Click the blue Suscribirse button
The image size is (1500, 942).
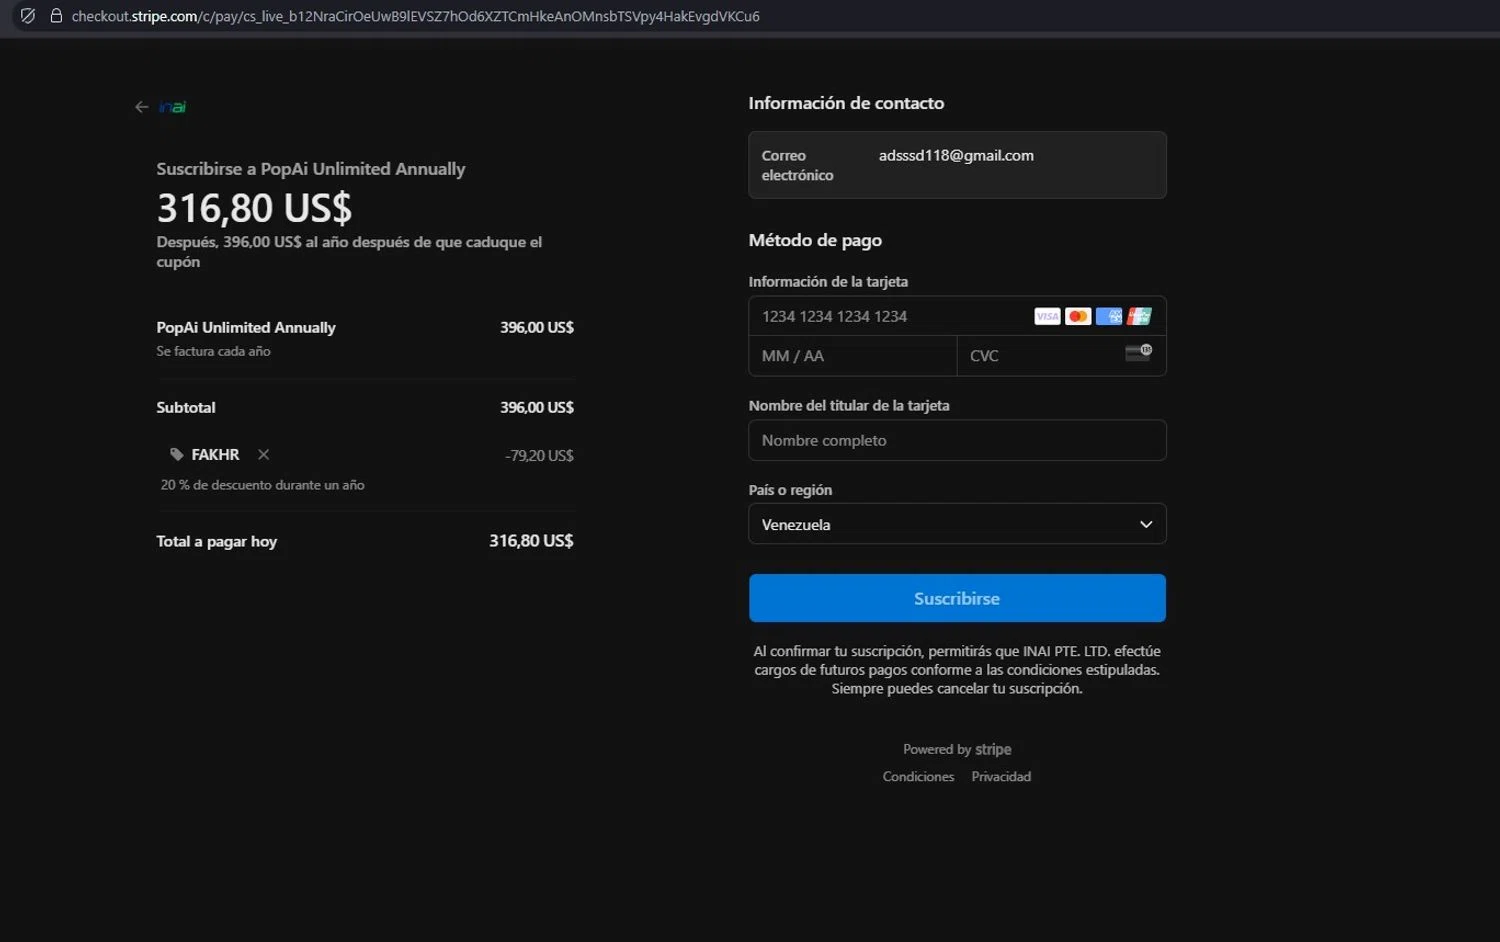pyautogui.click(x=957, y=598)
